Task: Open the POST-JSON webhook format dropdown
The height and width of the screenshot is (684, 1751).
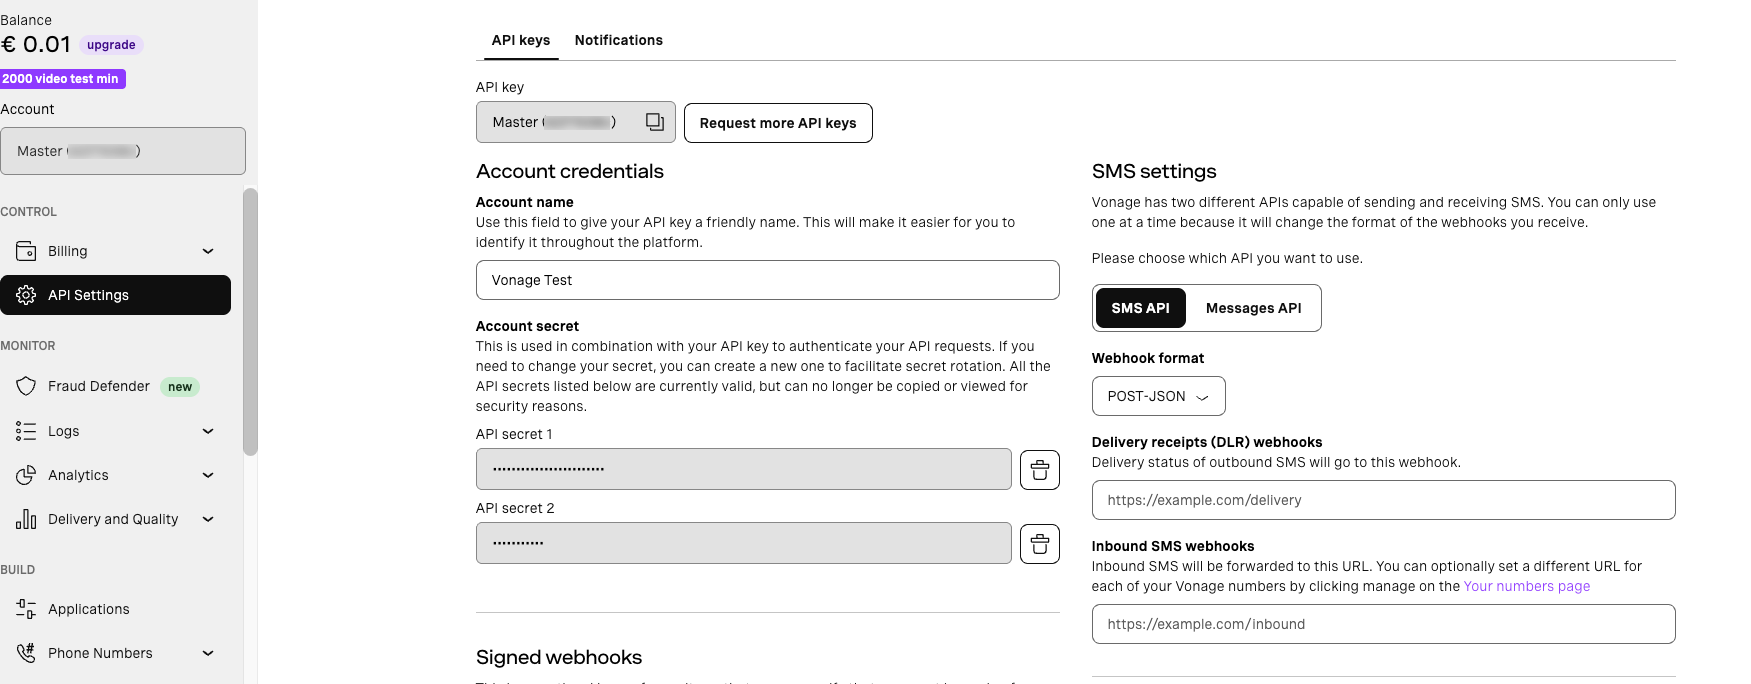Action: tap(1158, 396)
